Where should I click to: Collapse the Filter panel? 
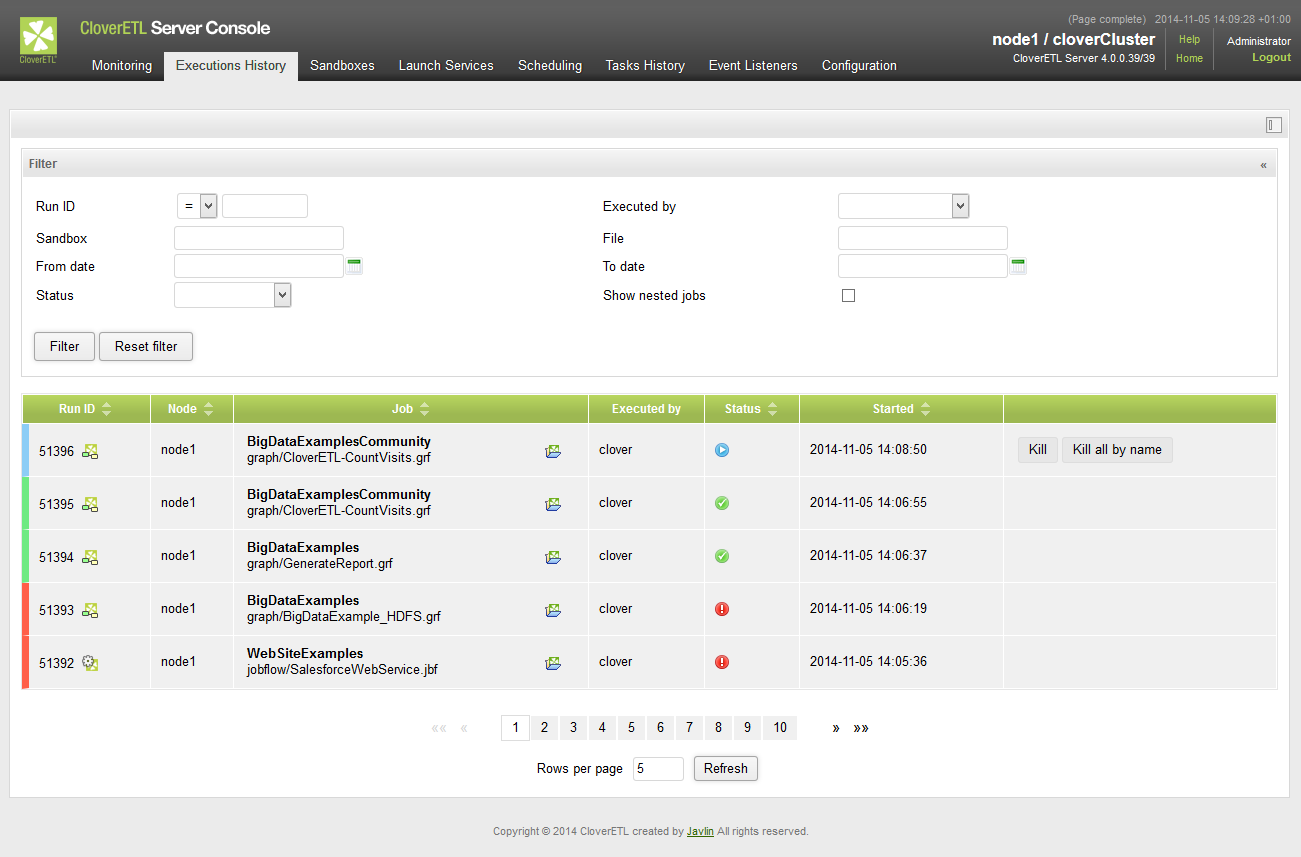point(1263,165)
